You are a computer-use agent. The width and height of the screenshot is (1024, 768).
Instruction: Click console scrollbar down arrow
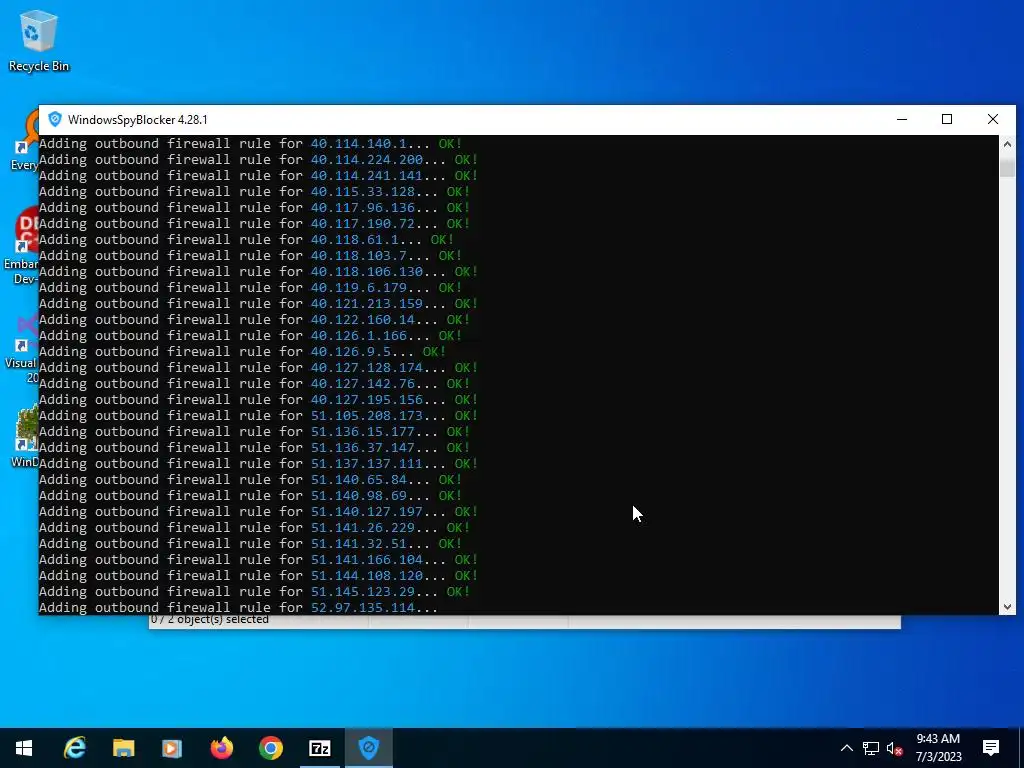tap(1007, 607)
